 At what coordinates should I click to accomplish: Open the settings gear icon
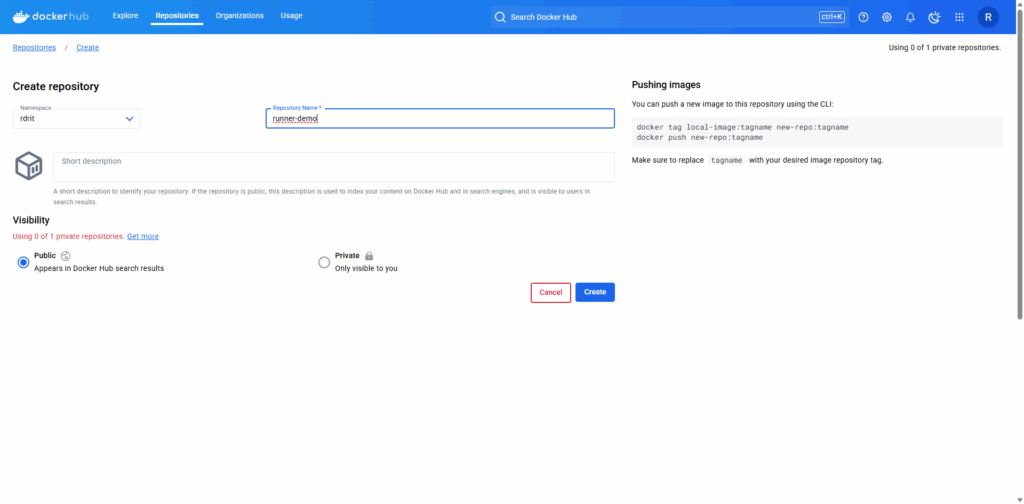click(887, 17)
